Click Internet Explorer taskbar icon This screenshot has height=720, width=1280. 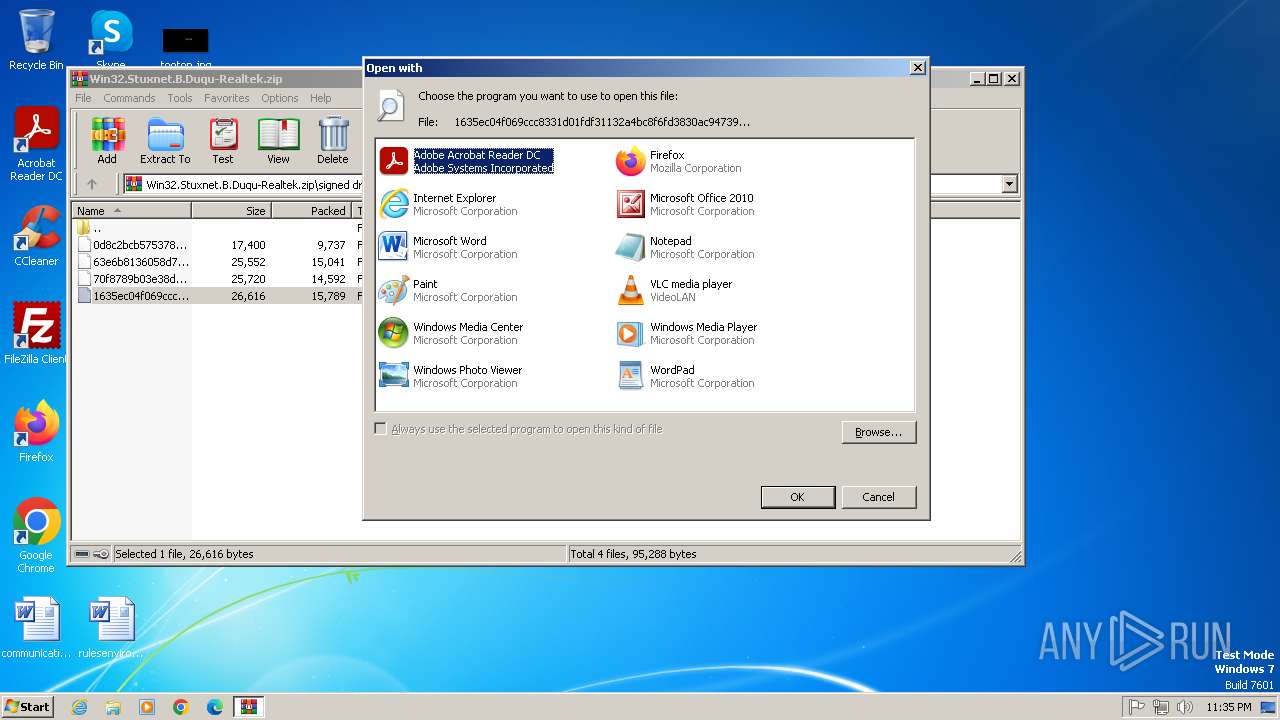pos(79,707)
